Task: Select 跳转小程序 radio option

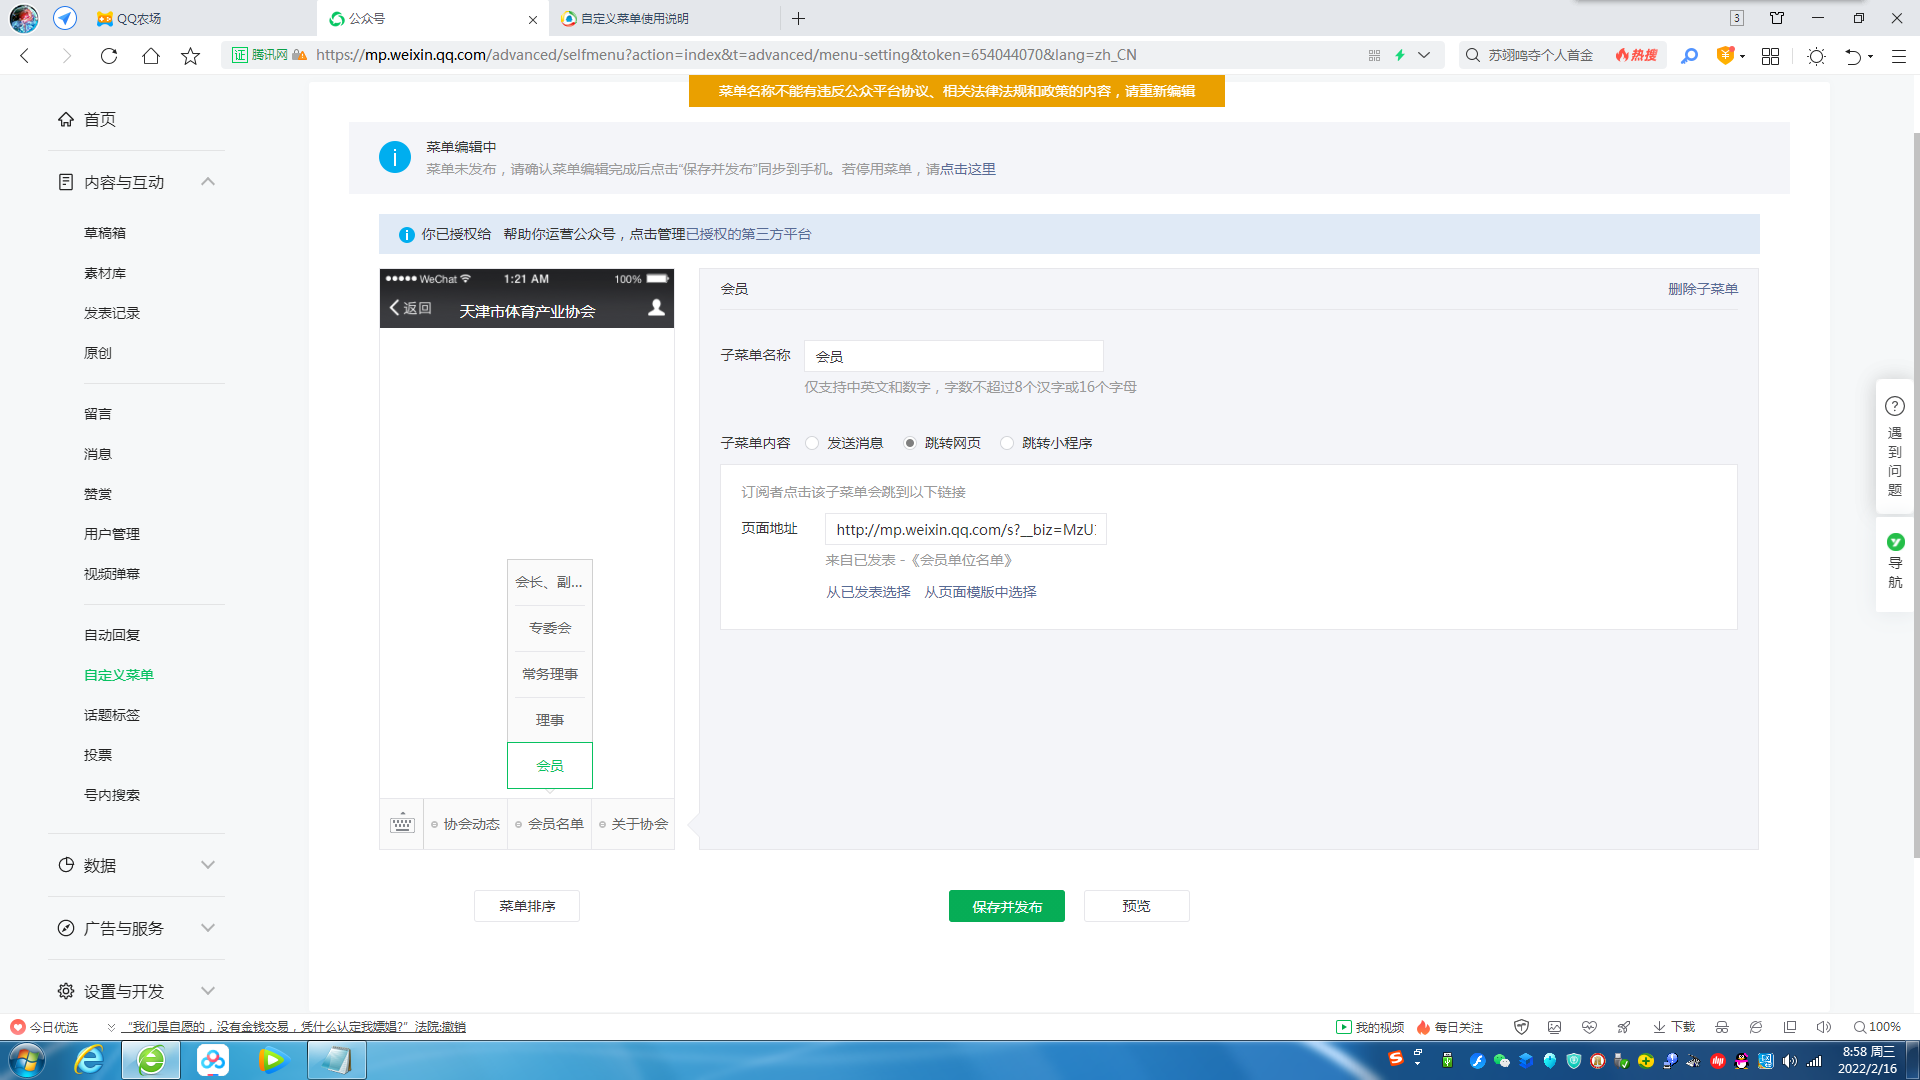Action: (x=1007, y=443)
